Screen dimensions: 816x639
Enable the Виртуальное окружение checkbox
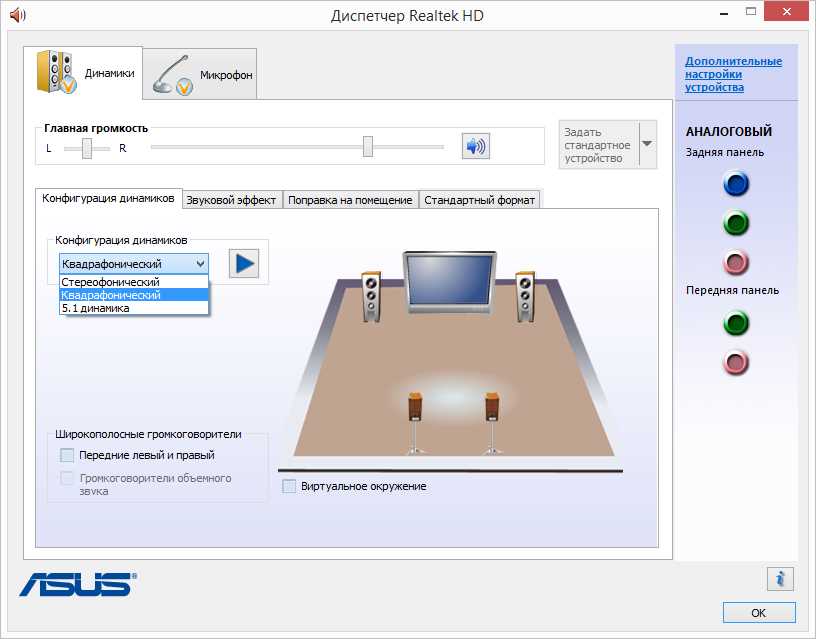pos(290,486)
